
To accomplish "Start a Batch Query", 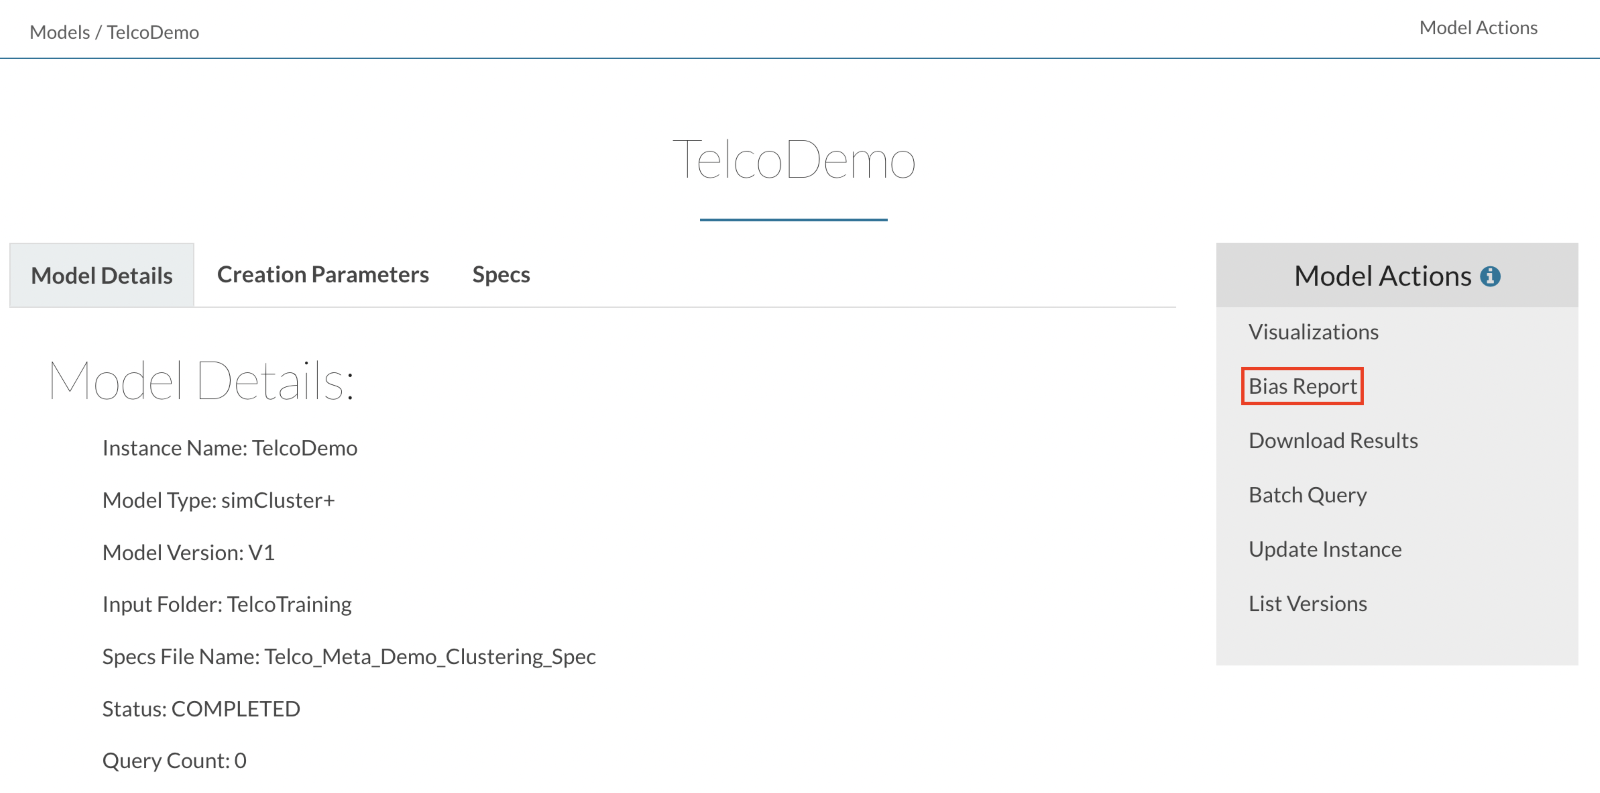I will tap(1307, 495).
